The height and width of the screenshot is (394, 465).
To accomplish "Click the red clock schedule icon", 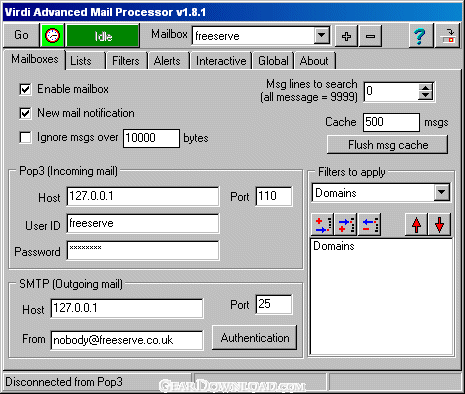I will pos(52,35).
